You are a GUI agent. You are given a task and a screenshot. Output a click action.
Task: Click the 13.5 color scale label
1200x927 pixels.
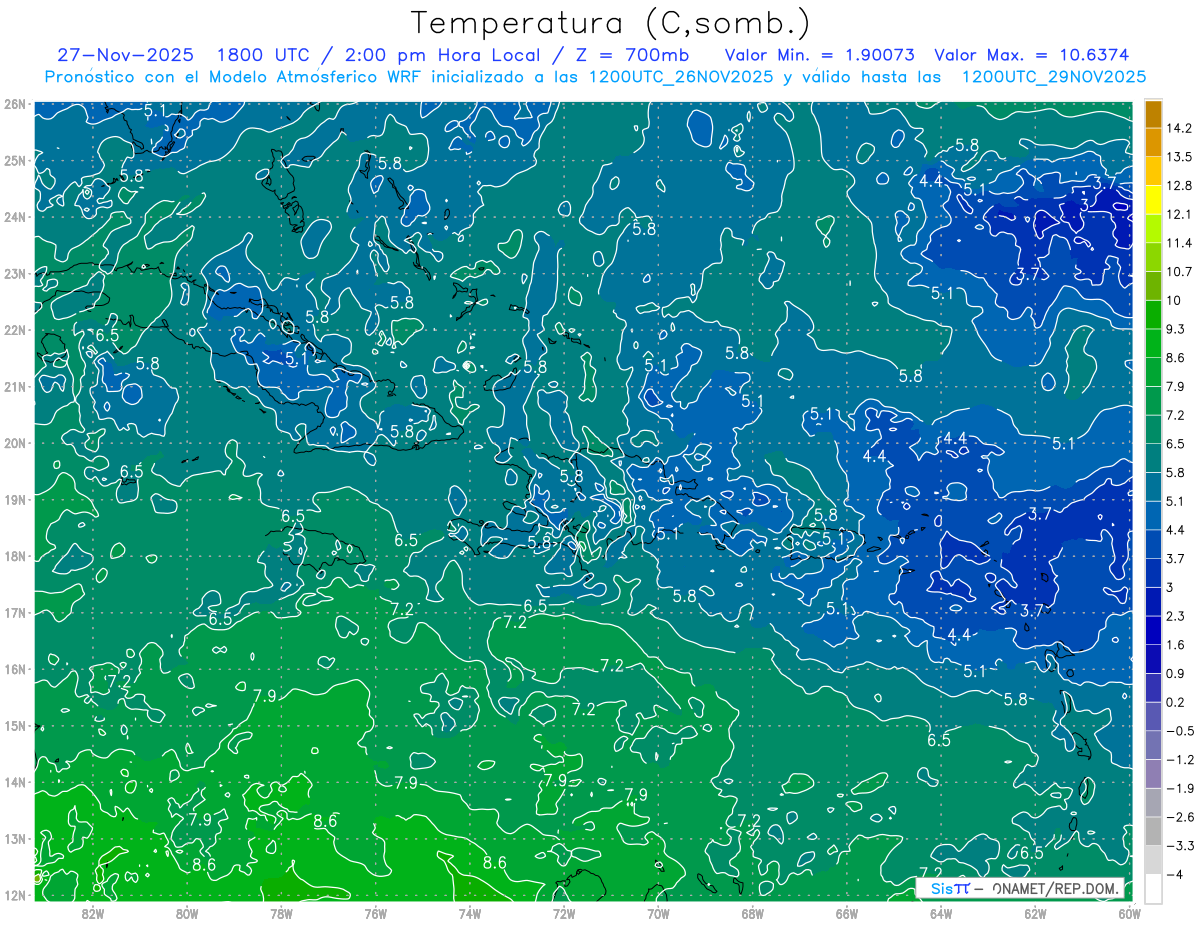(x=1179, y=157)
